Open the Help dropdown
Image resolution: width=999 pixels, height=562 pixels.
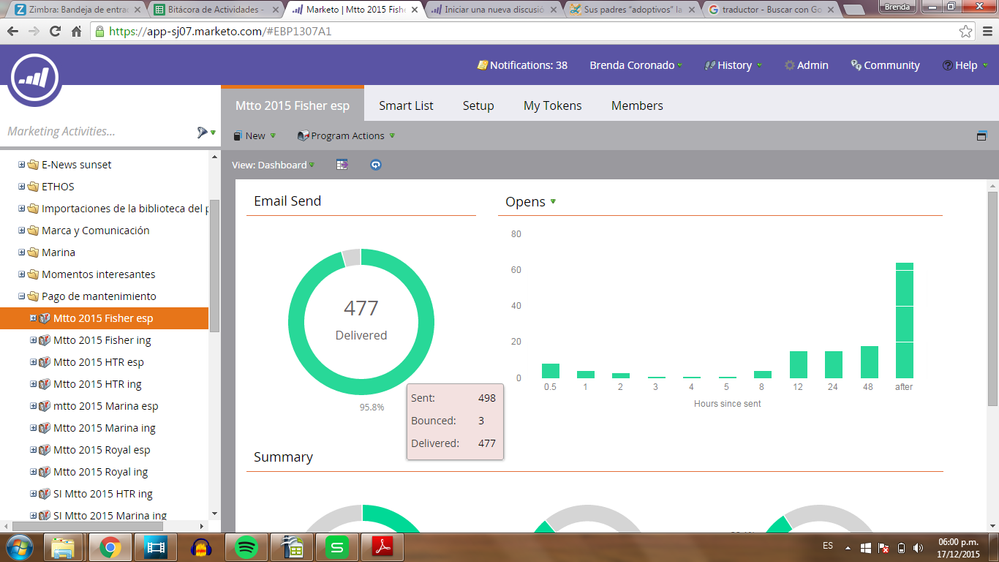[x=965, y=65]
